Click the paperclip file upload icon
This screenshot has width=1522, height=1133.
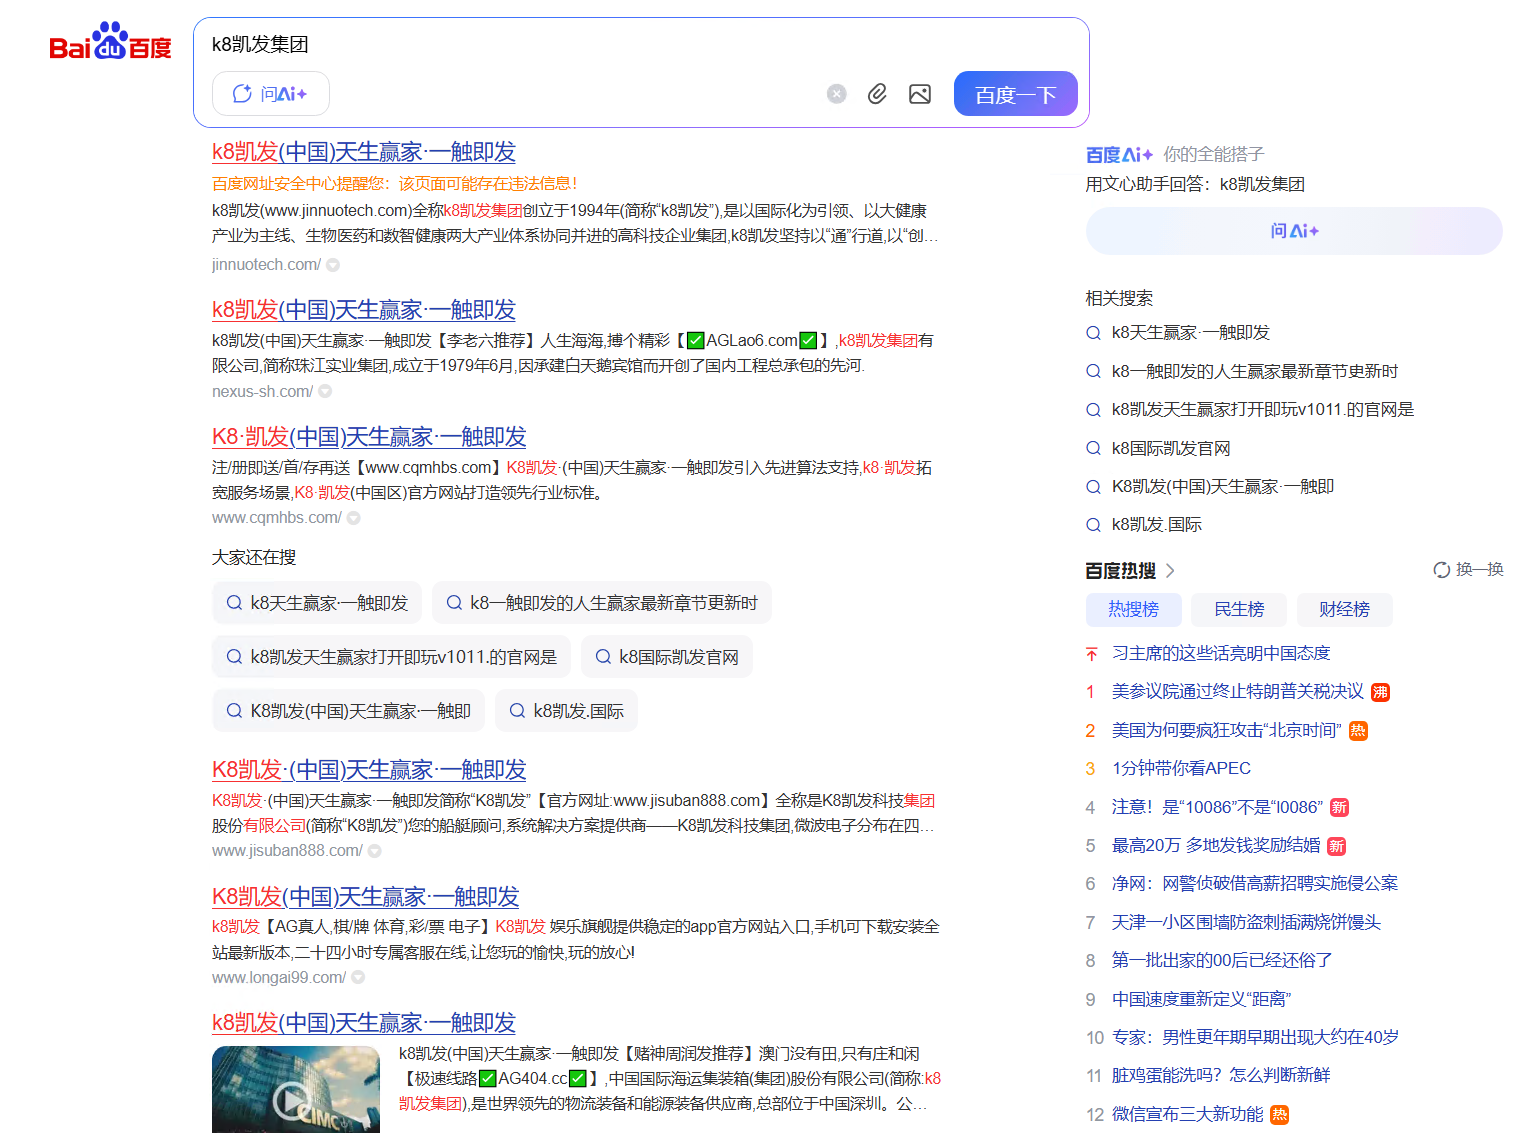pos(877,94)
